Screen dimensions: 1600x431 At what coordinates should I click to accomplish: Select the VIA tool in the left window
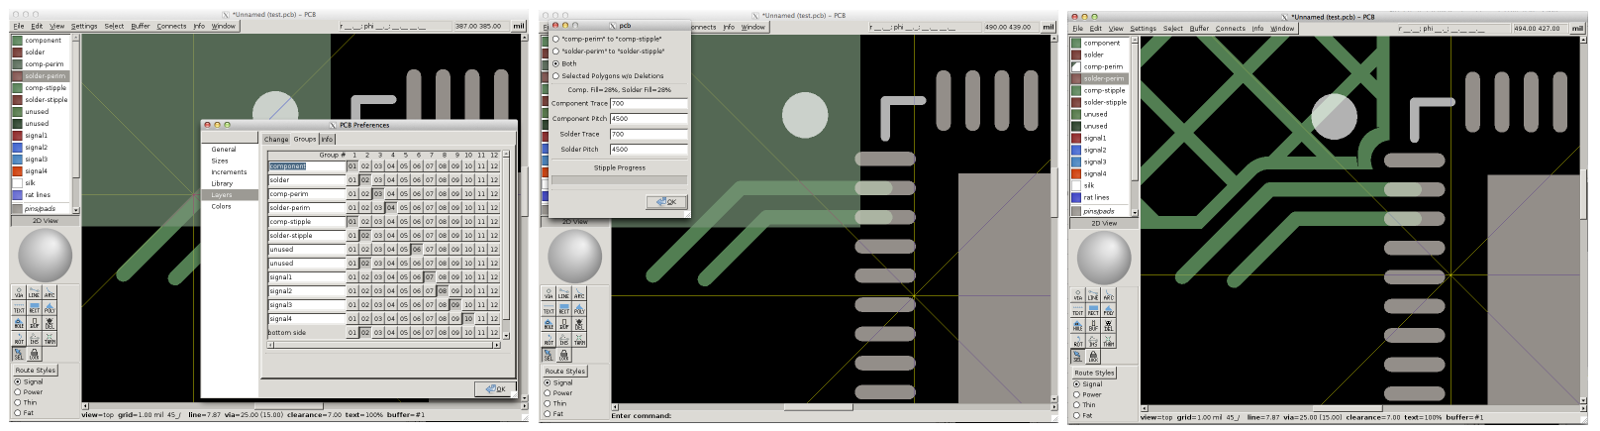tap(19, 293)
